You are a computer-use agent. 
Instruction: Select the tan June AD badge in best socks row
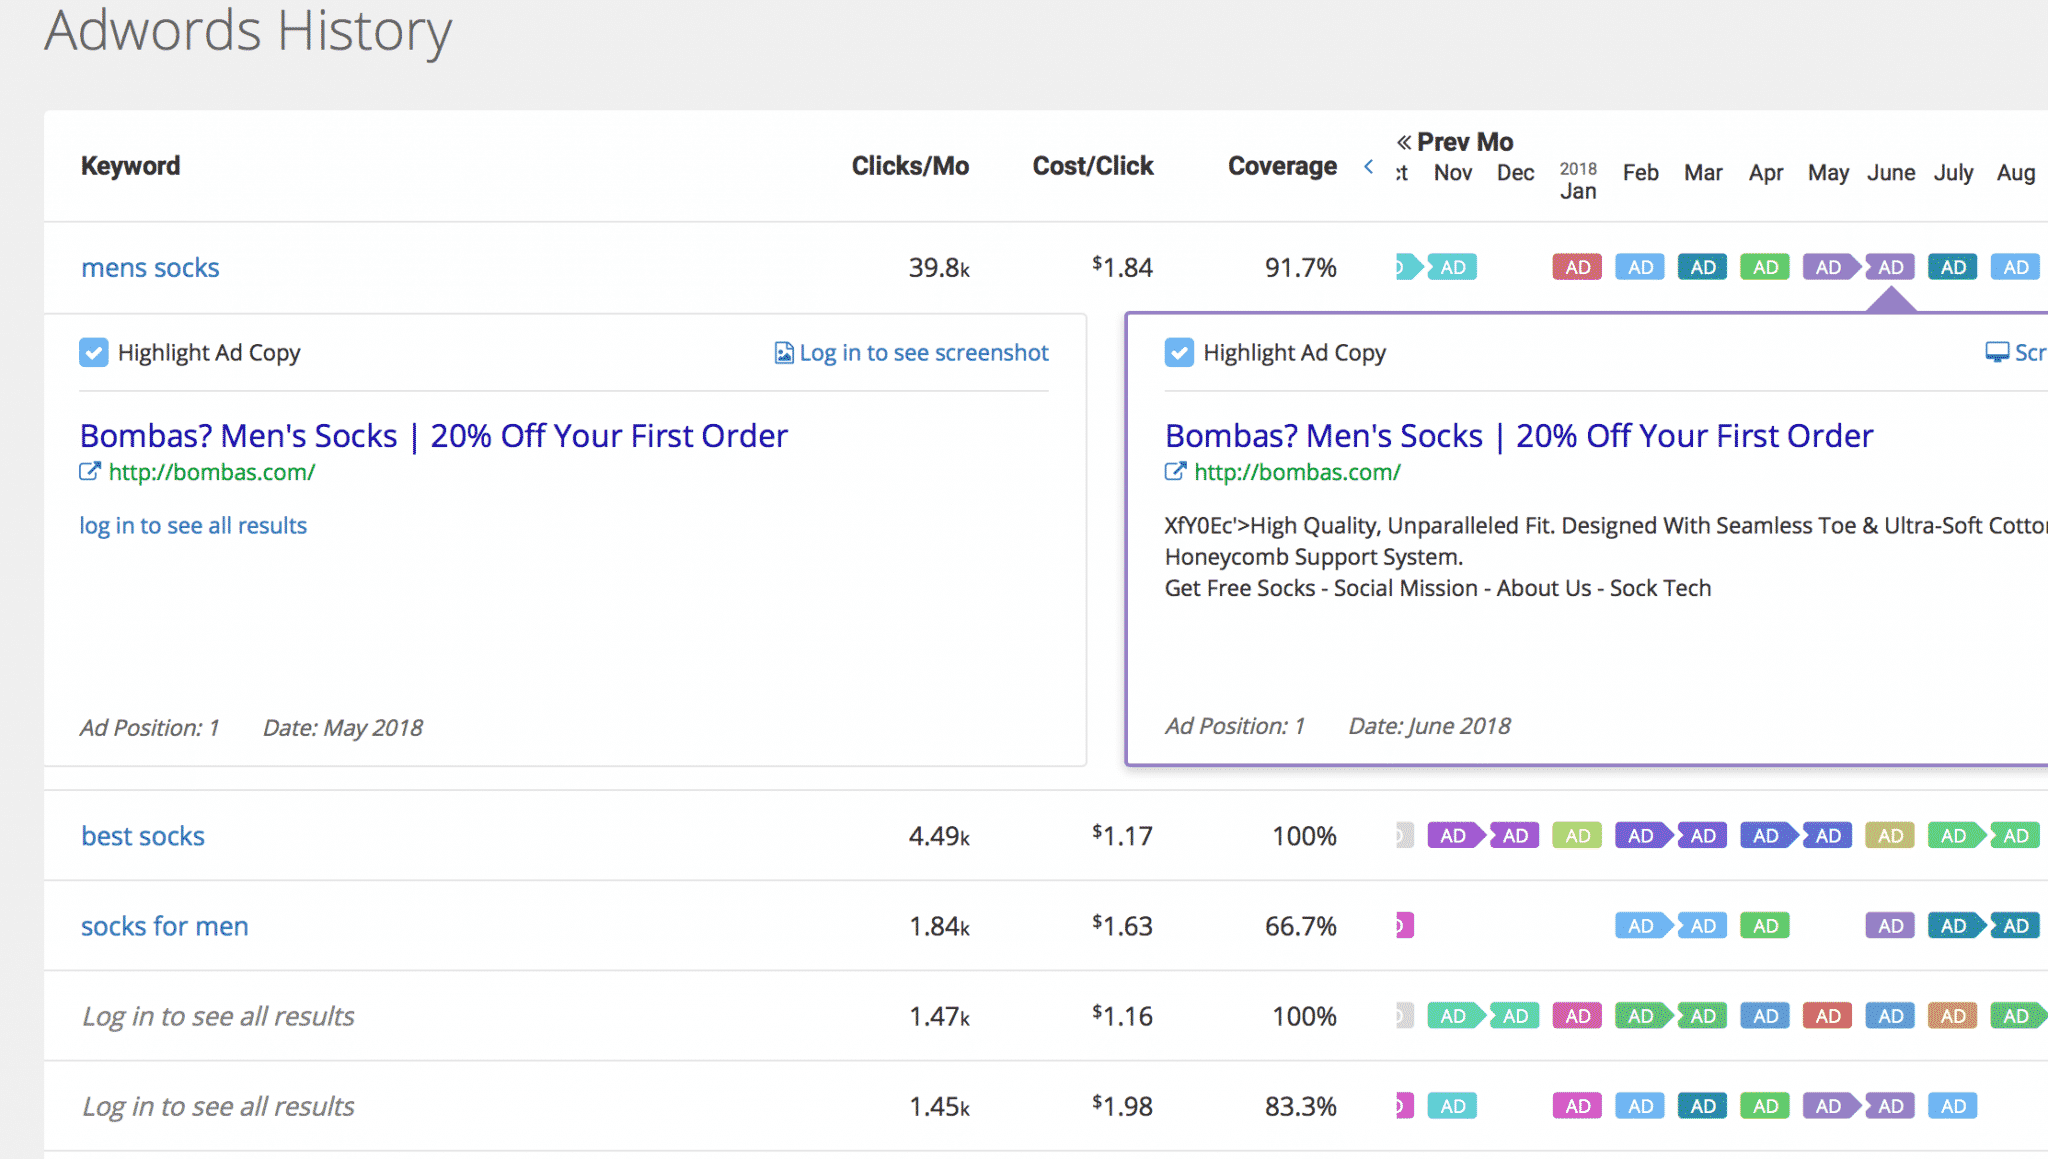tap(1890, 835)
